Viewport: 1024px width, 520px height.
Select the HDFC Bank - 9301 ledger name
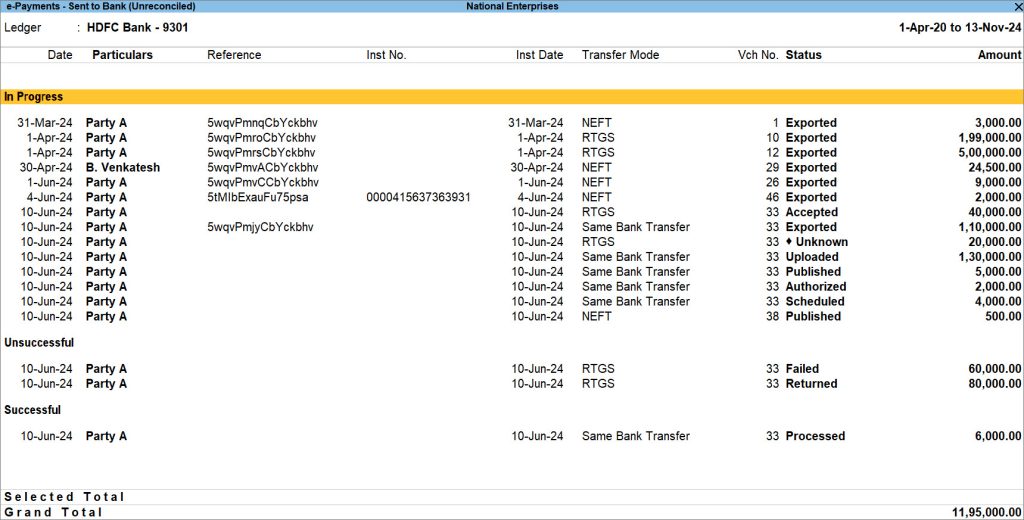137,28
